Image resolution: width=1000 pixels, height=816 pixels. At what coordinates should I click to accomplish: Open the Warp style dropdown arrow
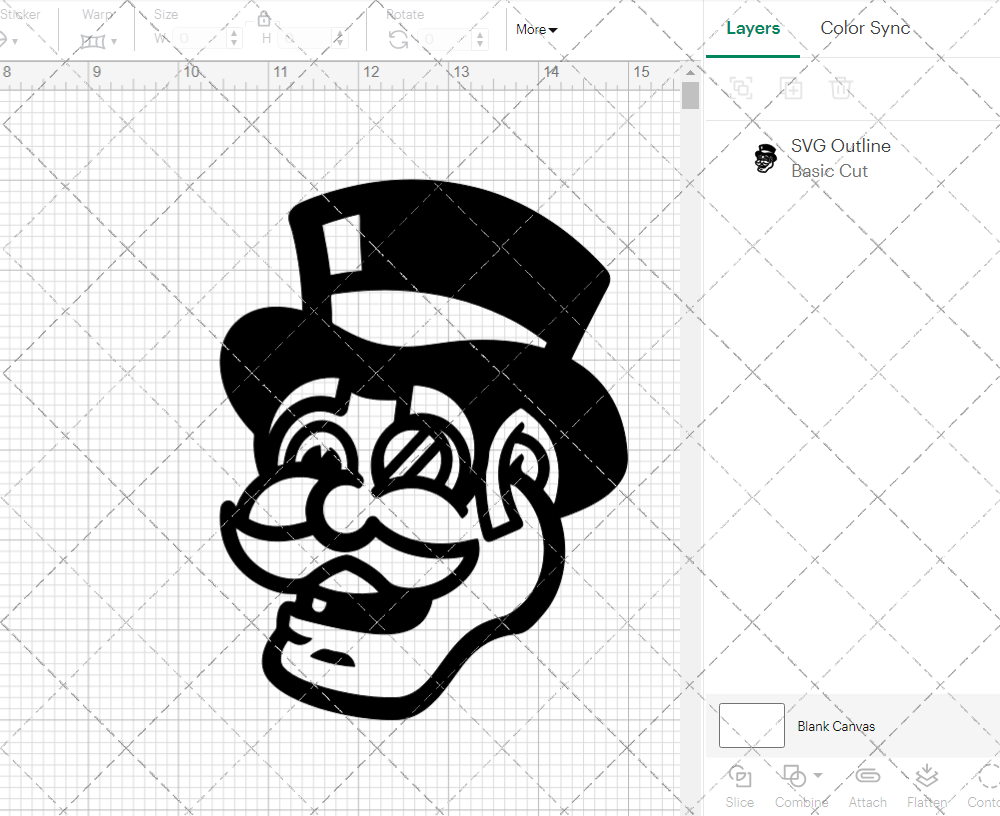(114, 42)
